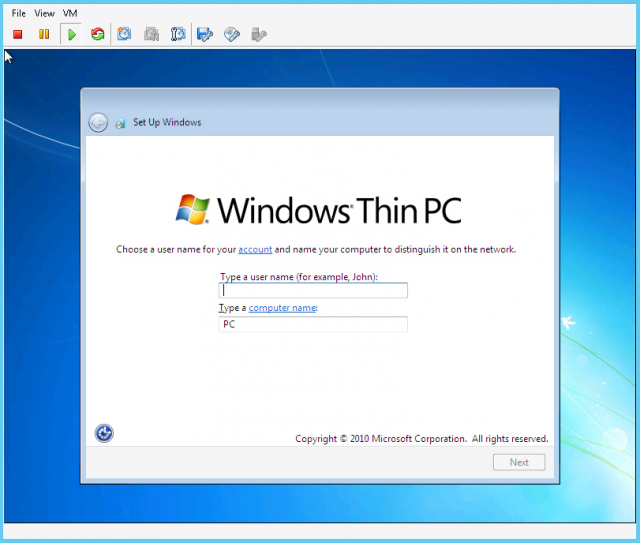Open the VM menu

pyautogui.click(x=70, y=13)
